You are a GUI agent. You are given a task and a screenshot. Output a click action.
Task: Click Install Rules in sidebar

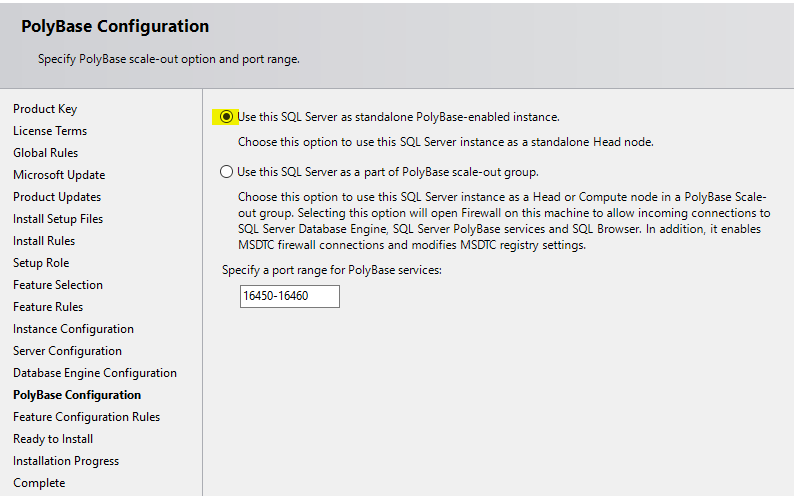click(44, 241)
